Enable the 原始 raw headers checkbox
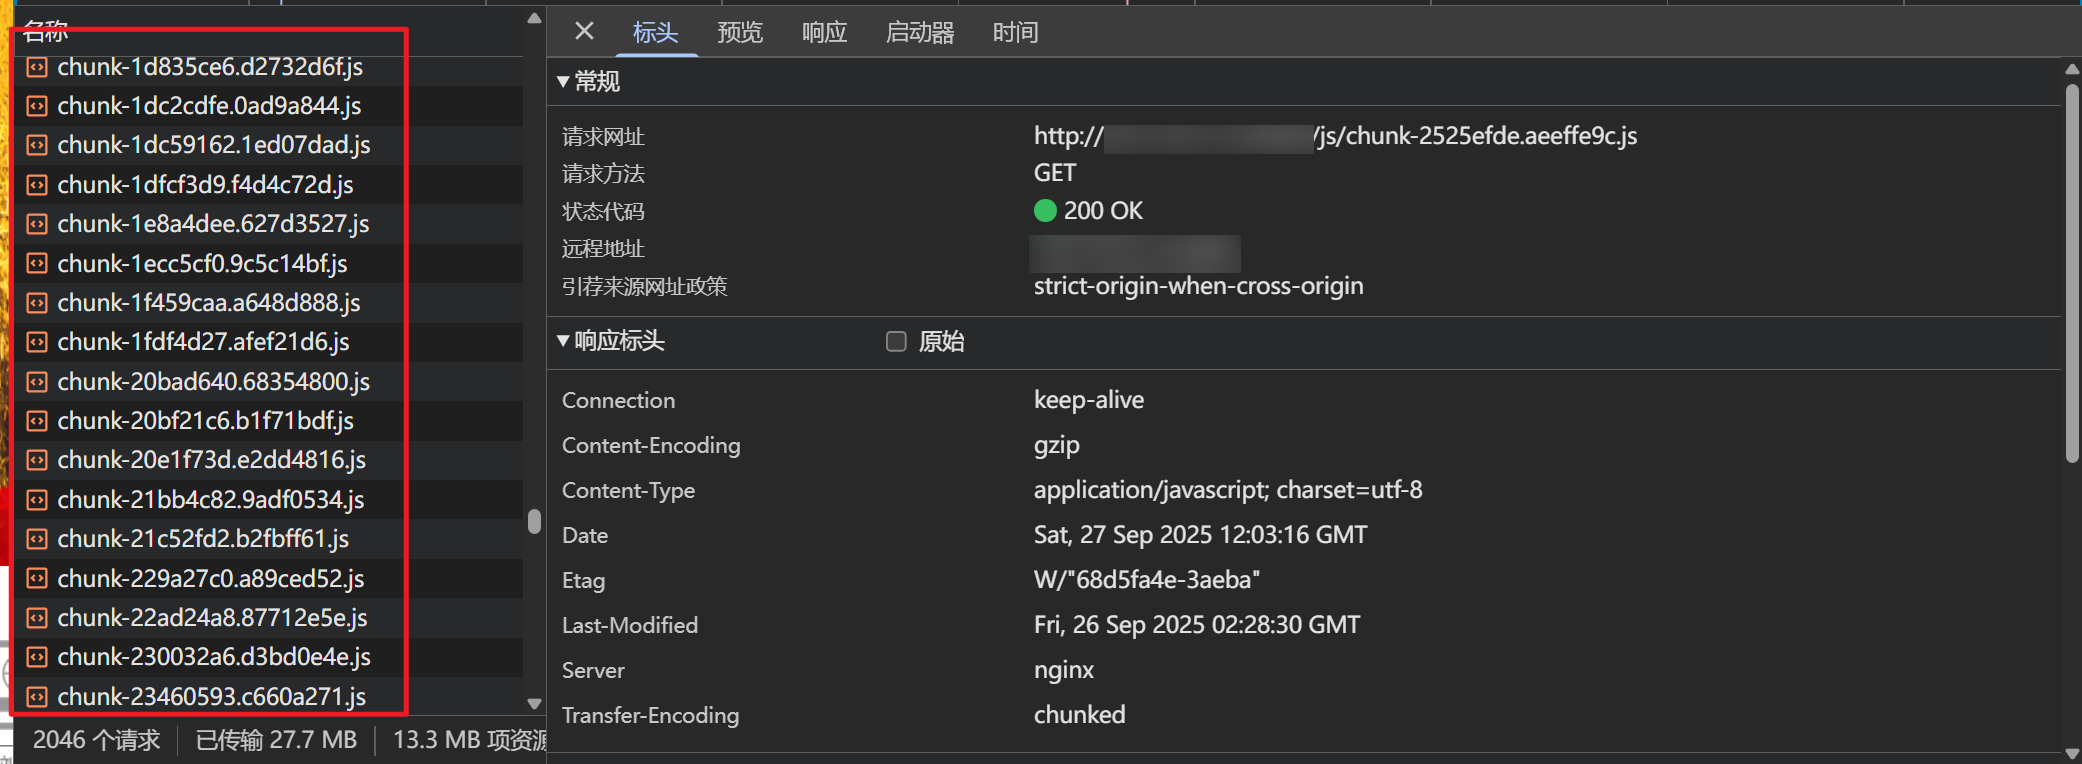 (896, 342)
